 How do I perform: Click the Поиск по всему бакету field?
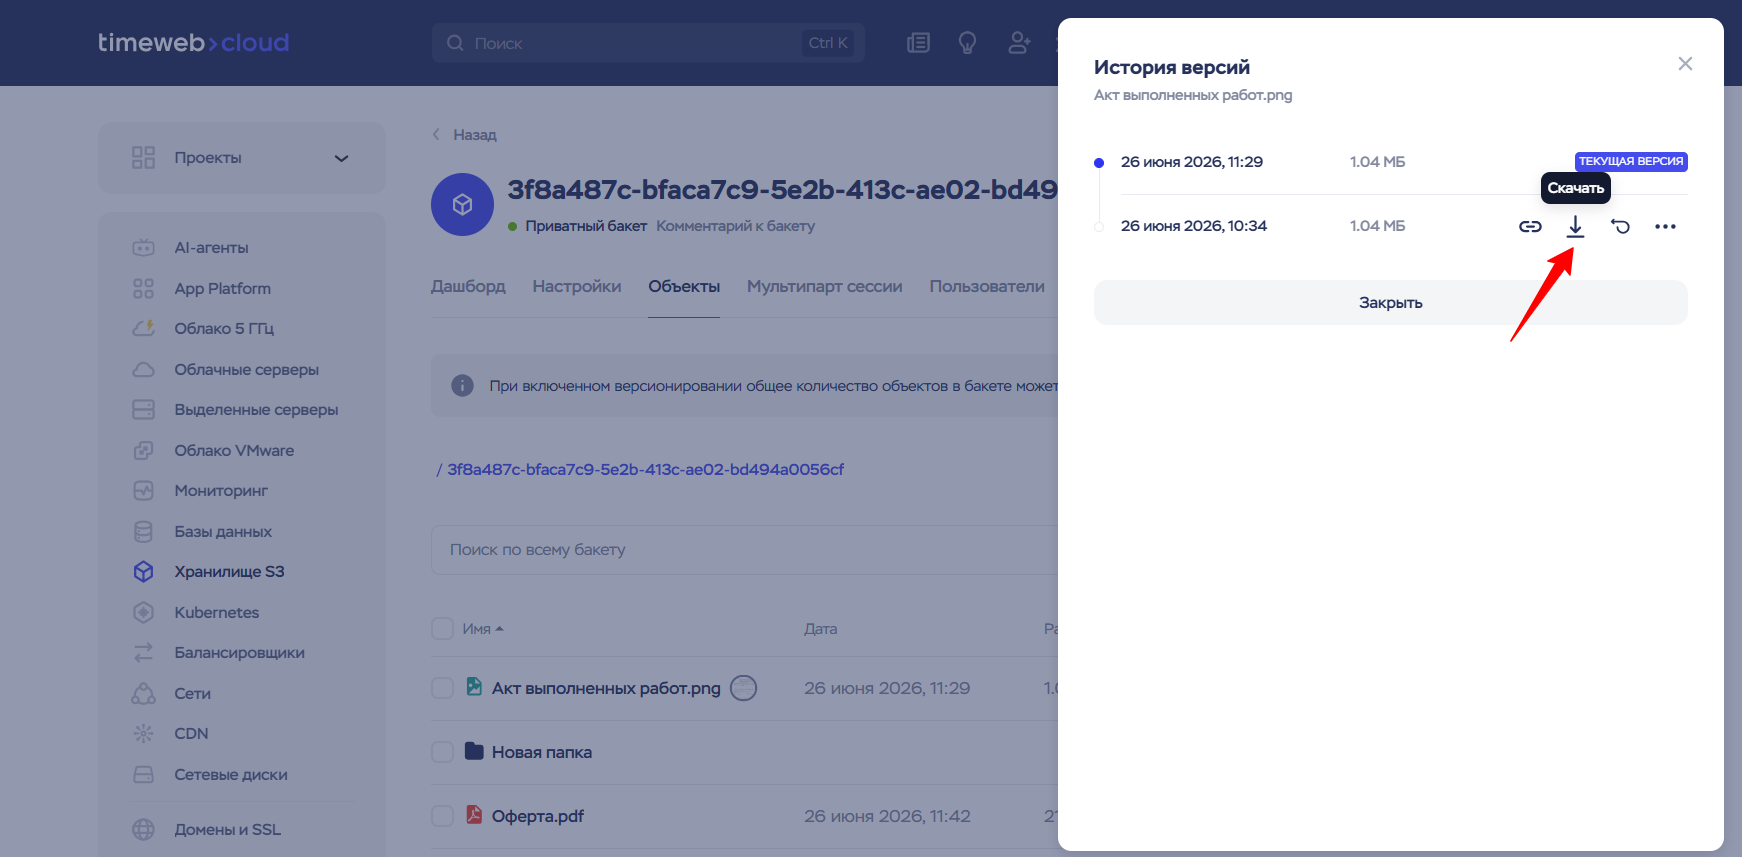[744, 550]
